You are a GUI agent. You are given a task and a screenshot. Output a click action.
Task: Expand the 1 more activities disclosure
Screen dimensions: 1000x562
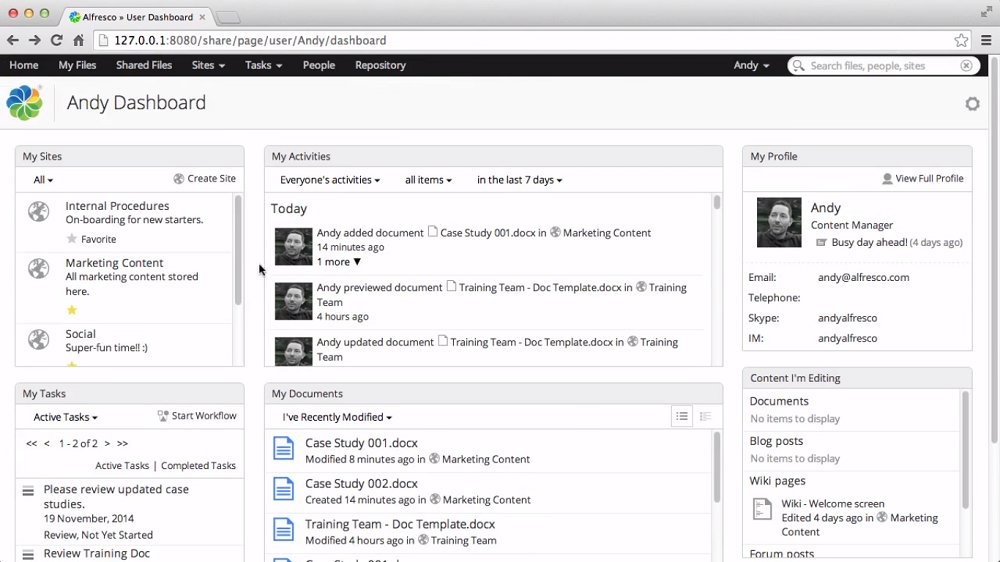(339, 262)
